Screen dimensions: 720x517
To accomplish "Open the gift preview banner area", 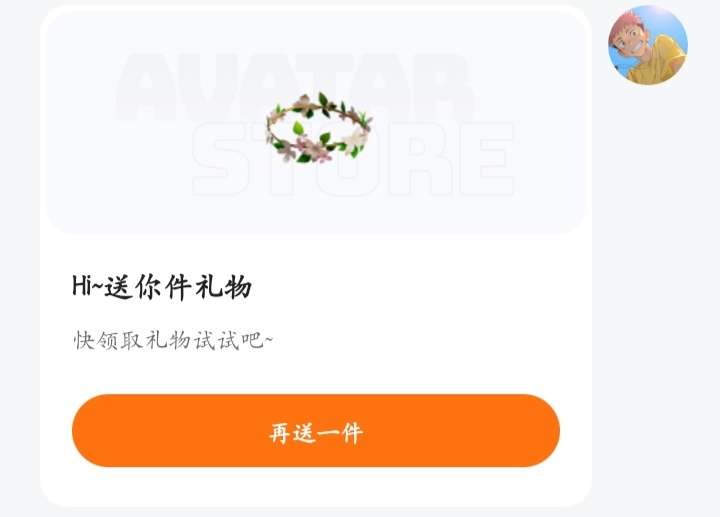I will [x=315, y=122].
